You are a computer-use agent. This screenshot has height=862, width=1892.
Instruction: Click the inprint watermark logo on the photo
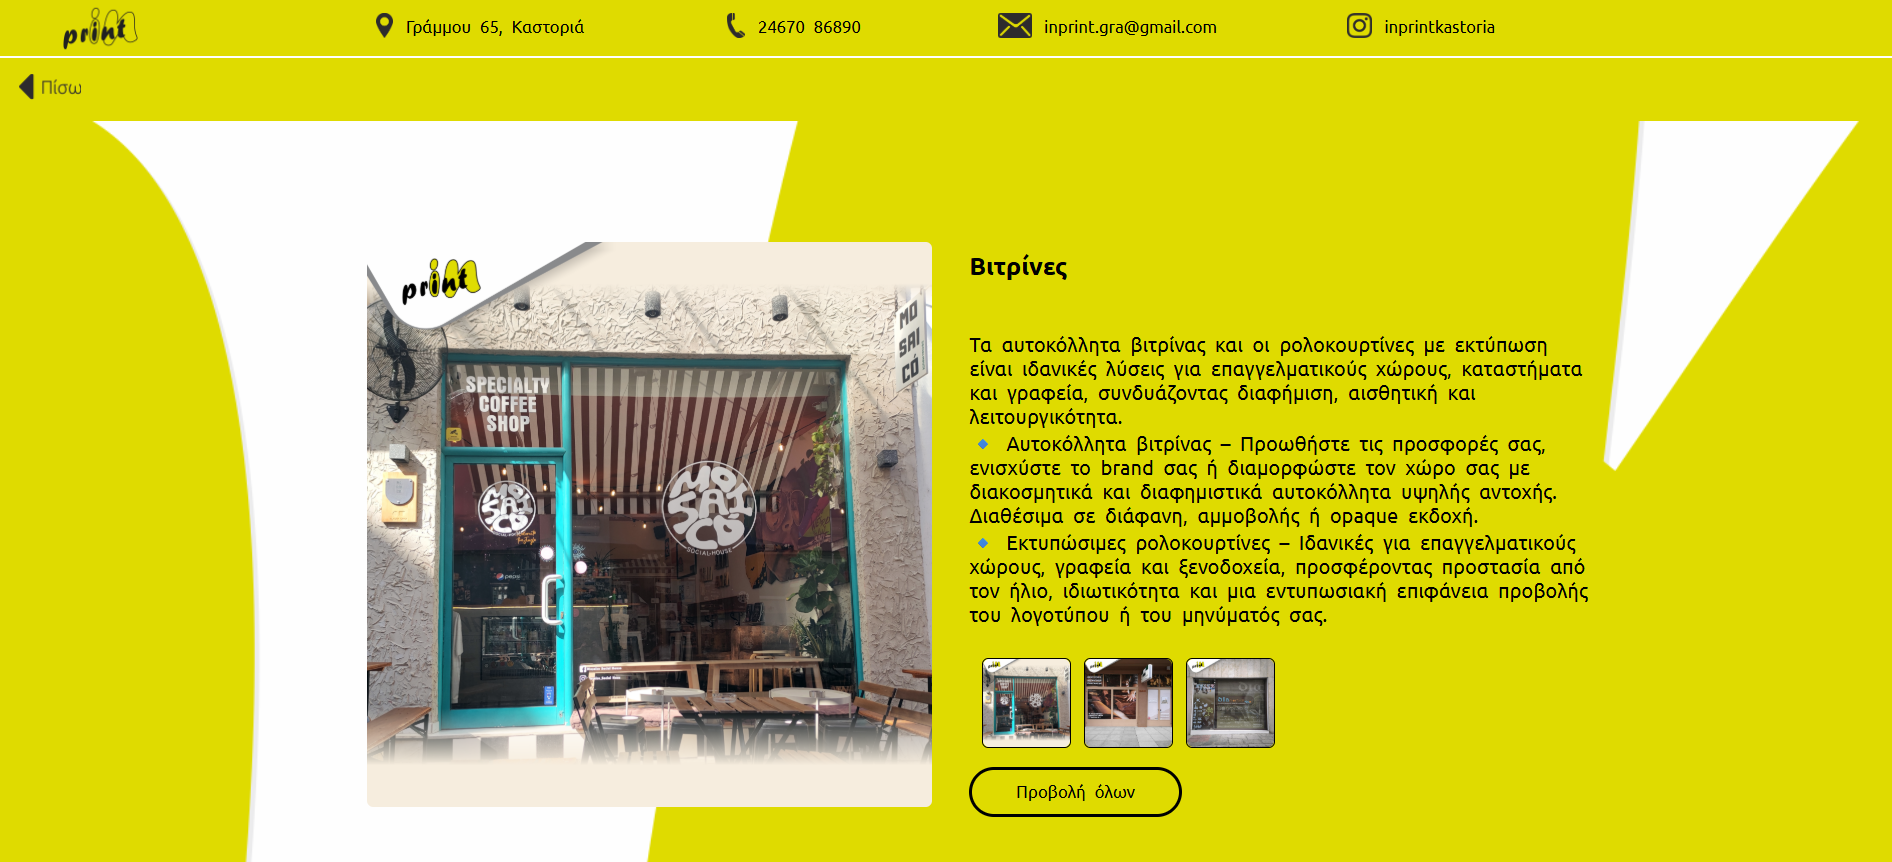(440, 281)
